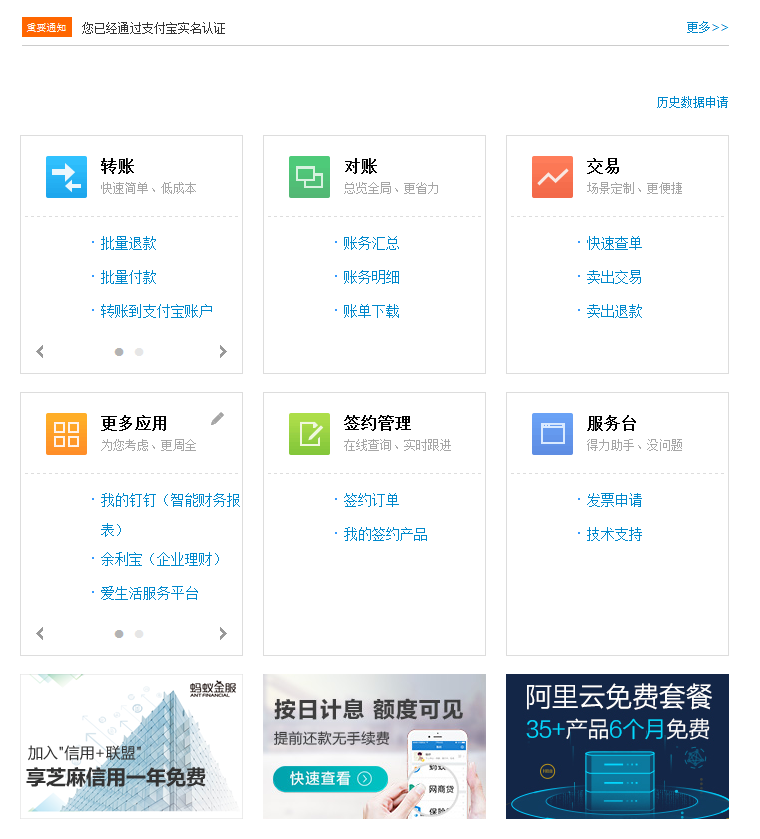This screenshot has width=760, height=839.
Task: Click the blue 转账 transfer icon
Action: coord(66,177)
